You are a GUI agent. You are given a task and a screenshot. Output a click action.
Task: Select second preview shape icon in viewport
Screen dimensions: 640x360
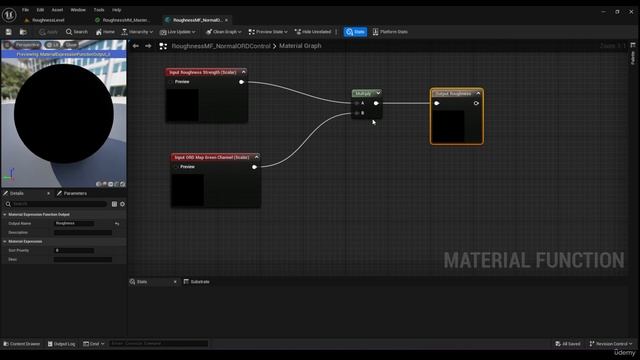(x=104, y=184)
